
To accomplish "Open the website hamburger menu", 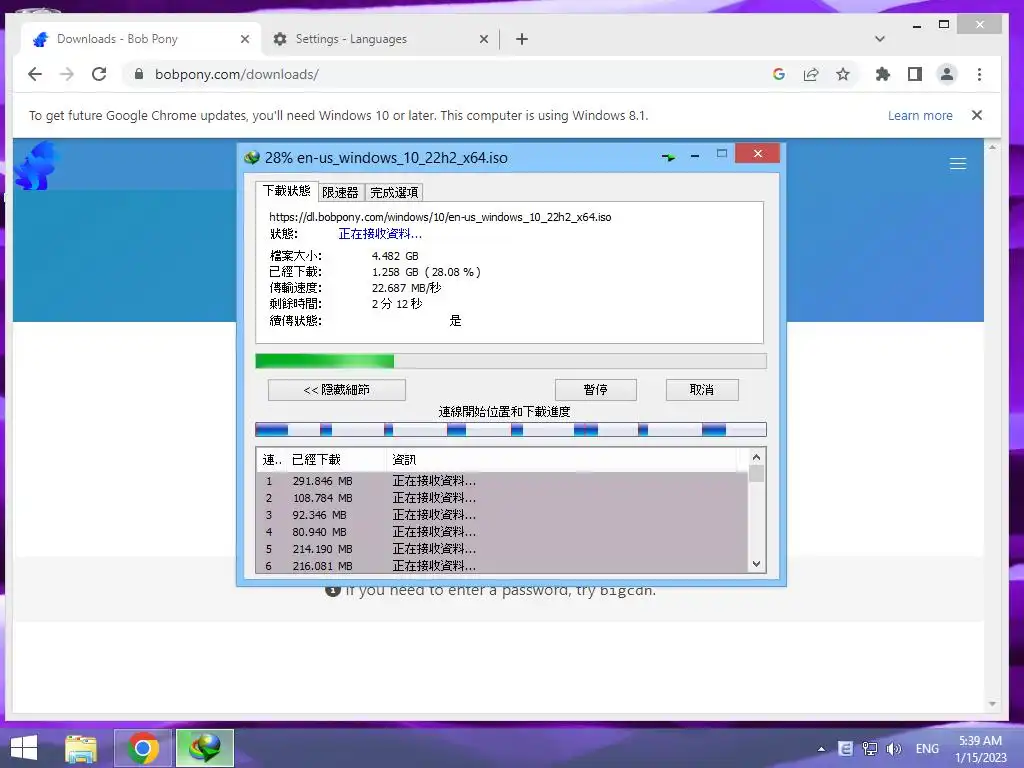I will point(957,163).
